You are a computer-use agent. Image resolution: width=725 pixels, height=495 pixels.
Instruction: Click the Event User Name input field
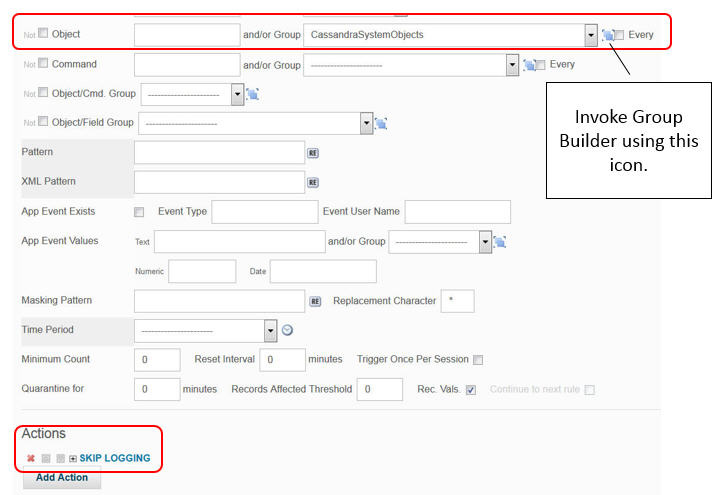point(458,212)
